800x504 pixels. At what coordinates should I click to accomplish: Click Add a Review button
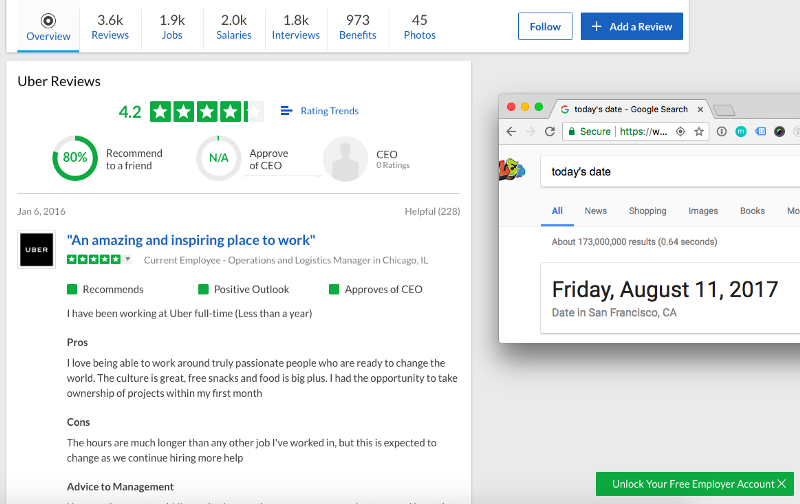coord(632,27)
